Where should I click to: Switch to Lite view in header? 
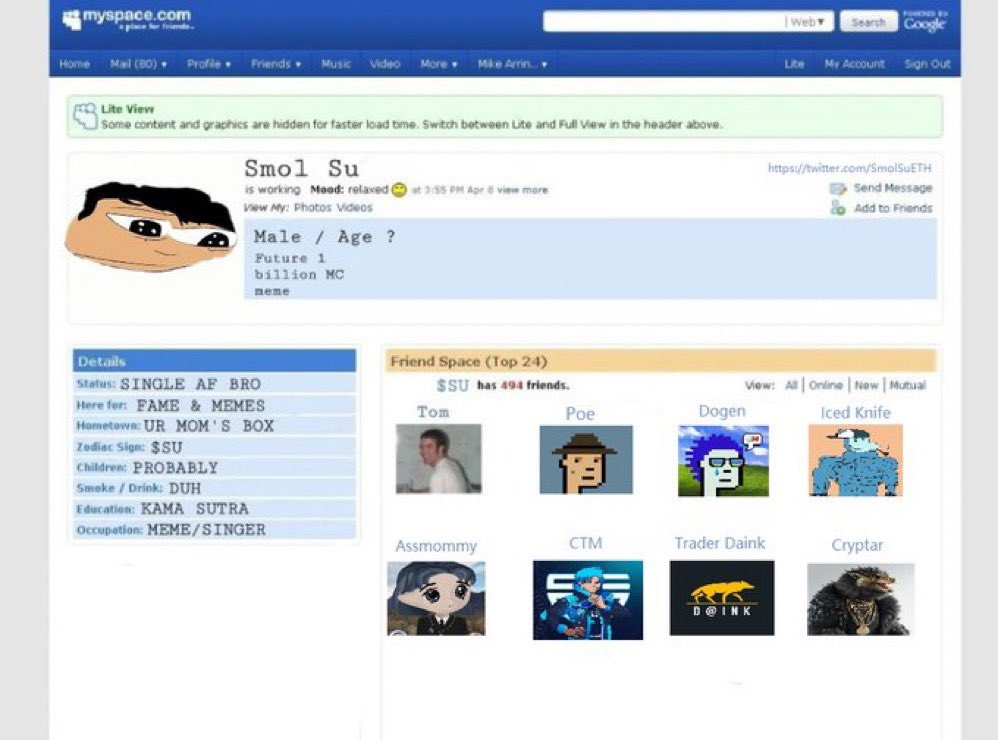[x=794, y=64]
